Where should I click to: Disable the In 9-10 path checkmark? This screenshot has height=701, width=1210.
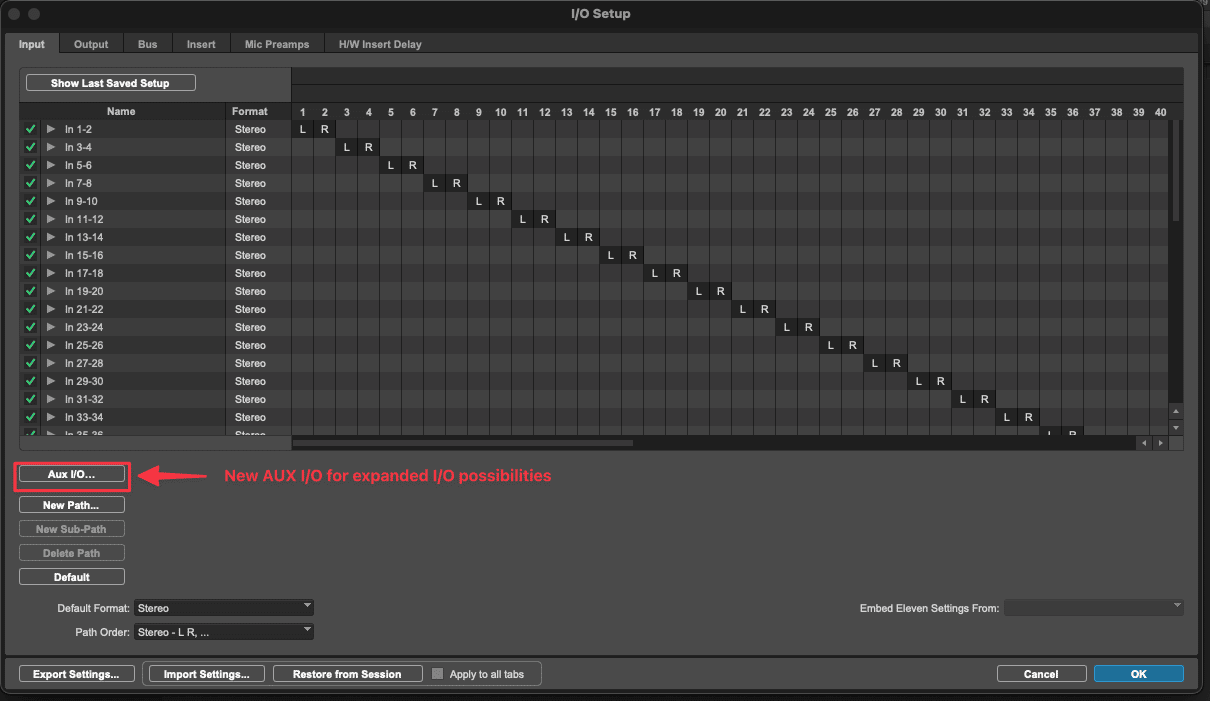[x=30, y=201]
